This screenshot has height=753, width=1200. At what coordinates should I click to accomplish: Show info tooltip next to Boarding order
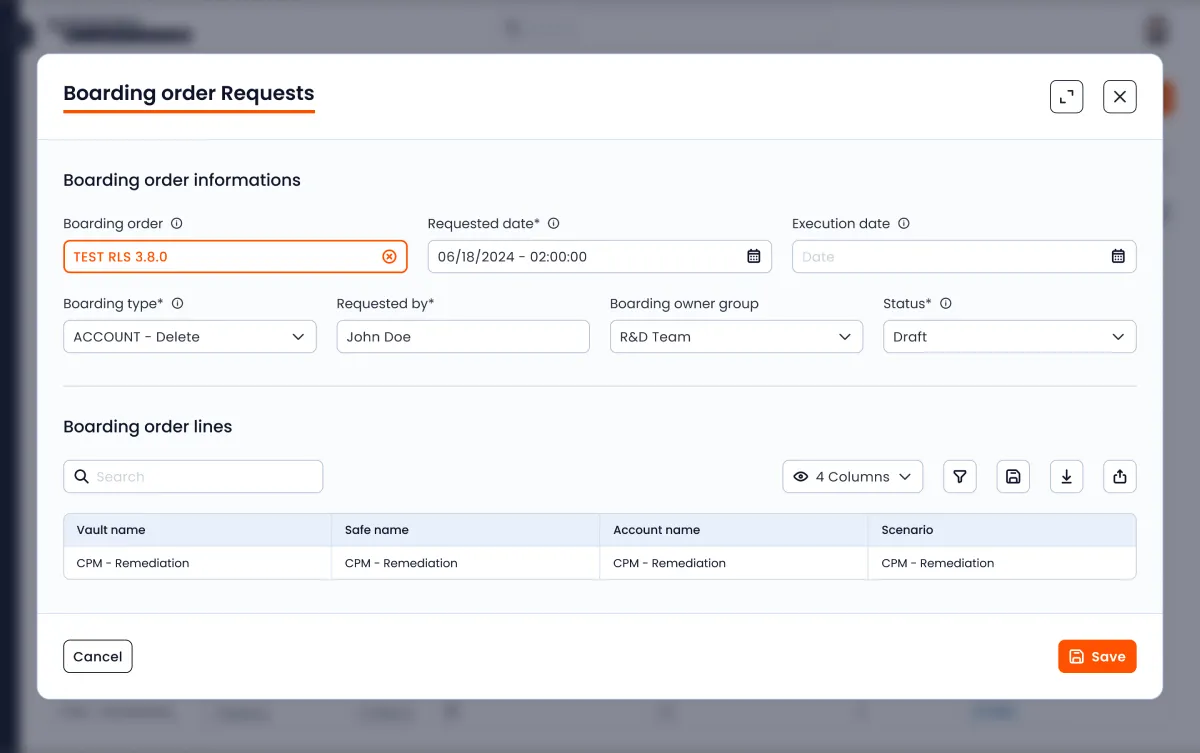177,224
